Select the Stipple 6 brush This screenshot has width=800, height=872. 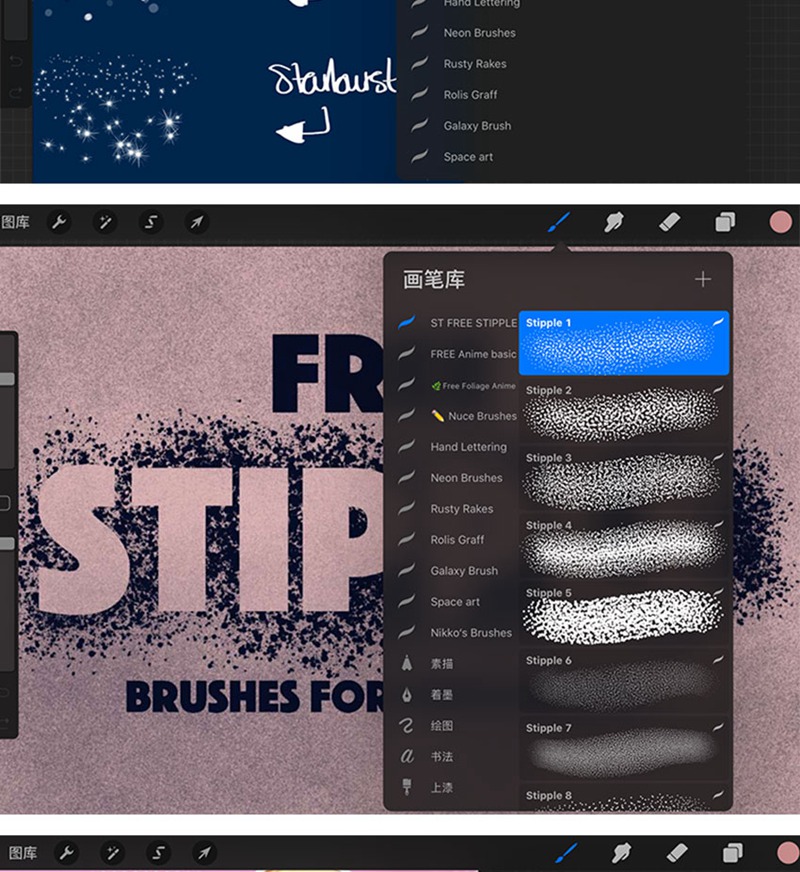pyautogui.click(x=624, y=682)
